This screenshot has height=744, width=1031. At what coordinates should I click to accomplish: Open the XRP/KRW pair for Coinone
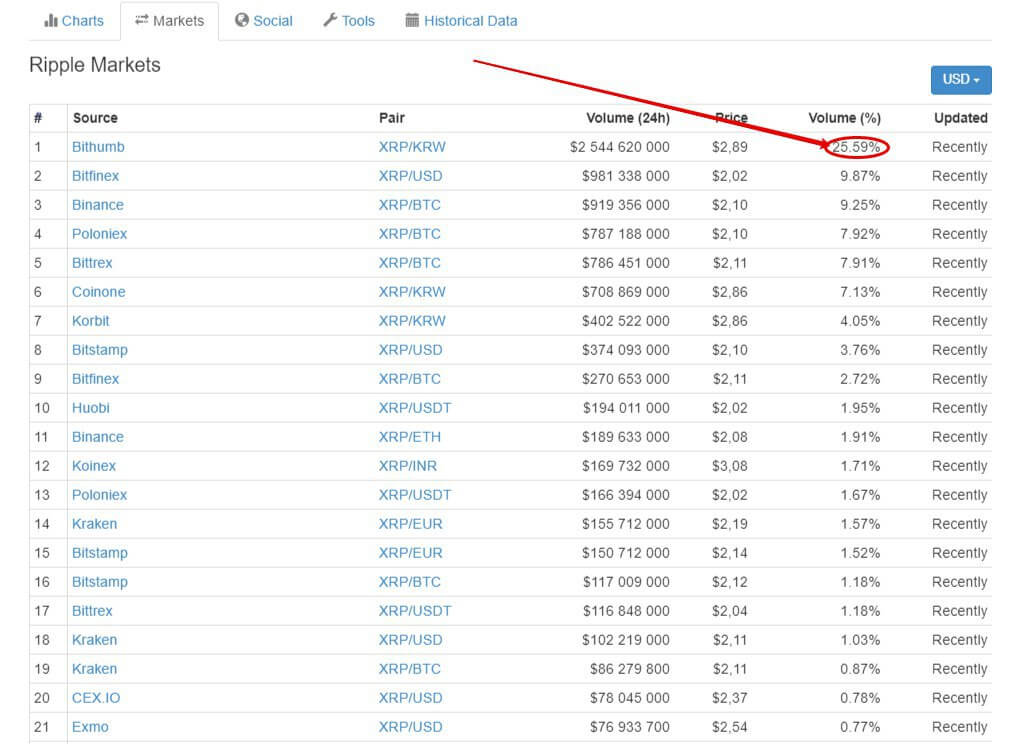[x=412, y=292]
